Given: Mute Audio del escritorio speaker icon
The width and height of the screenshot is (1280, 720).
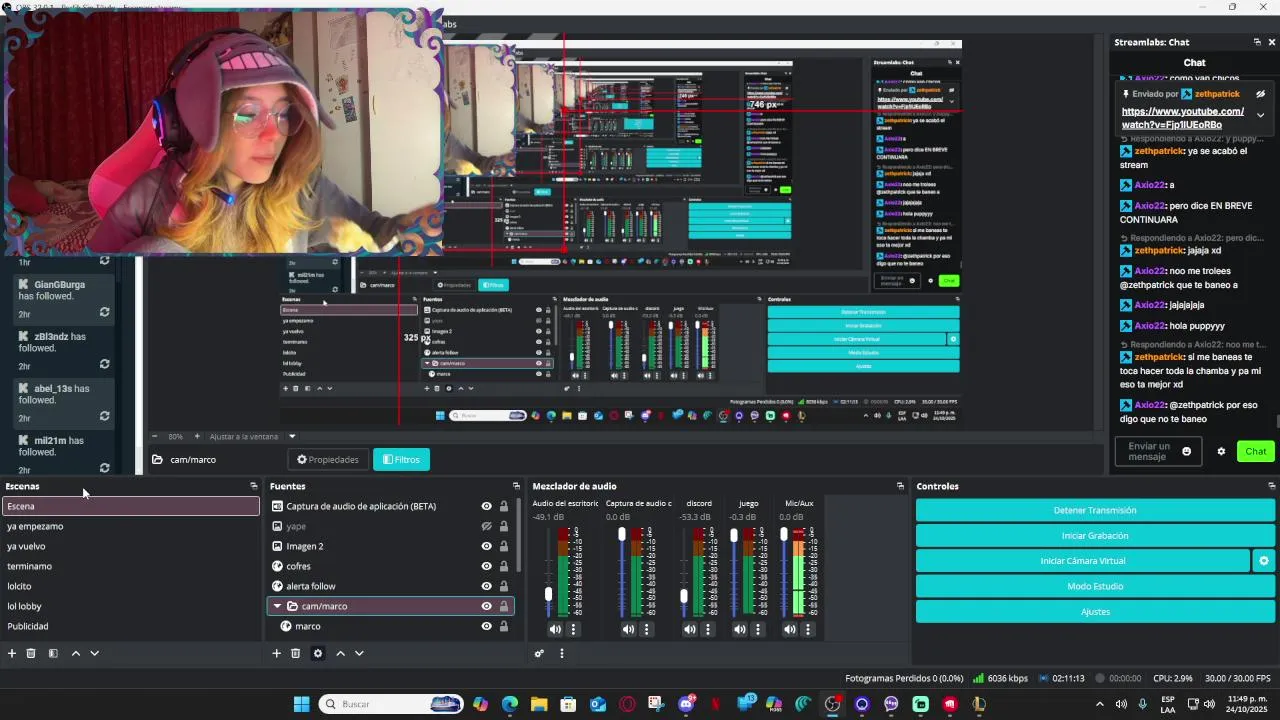Looking at the screenshot, I should (x=555, y=629).
